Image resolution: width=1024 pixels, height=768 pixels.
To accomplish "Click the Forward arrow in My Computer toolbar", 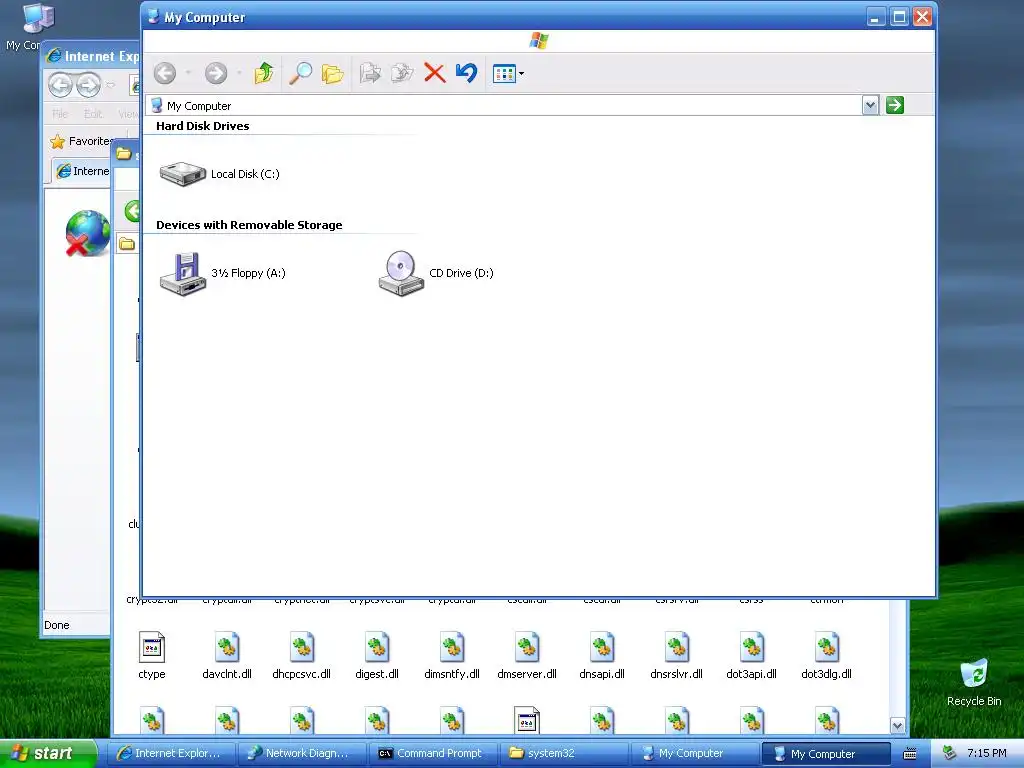I will (216, 73).
